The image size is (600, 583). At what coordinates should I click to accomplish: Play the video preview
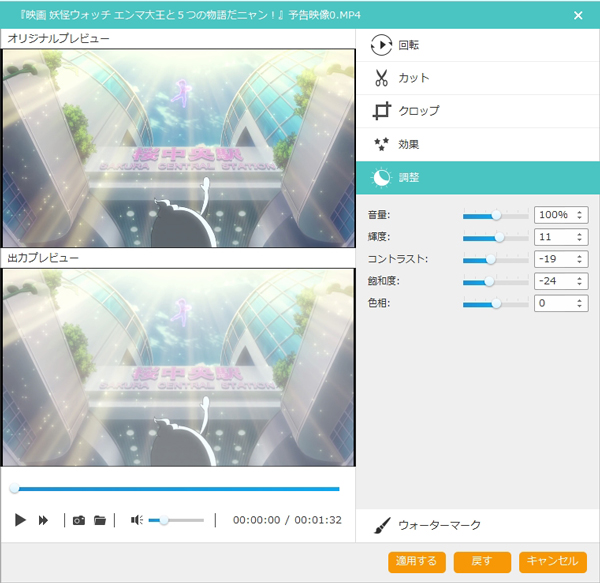[x=20, y=520]
